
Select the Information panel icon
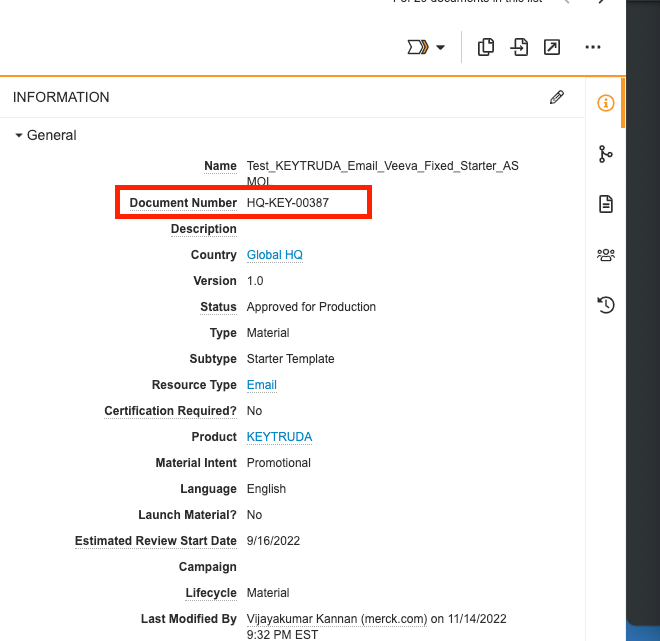click(606, 103)
